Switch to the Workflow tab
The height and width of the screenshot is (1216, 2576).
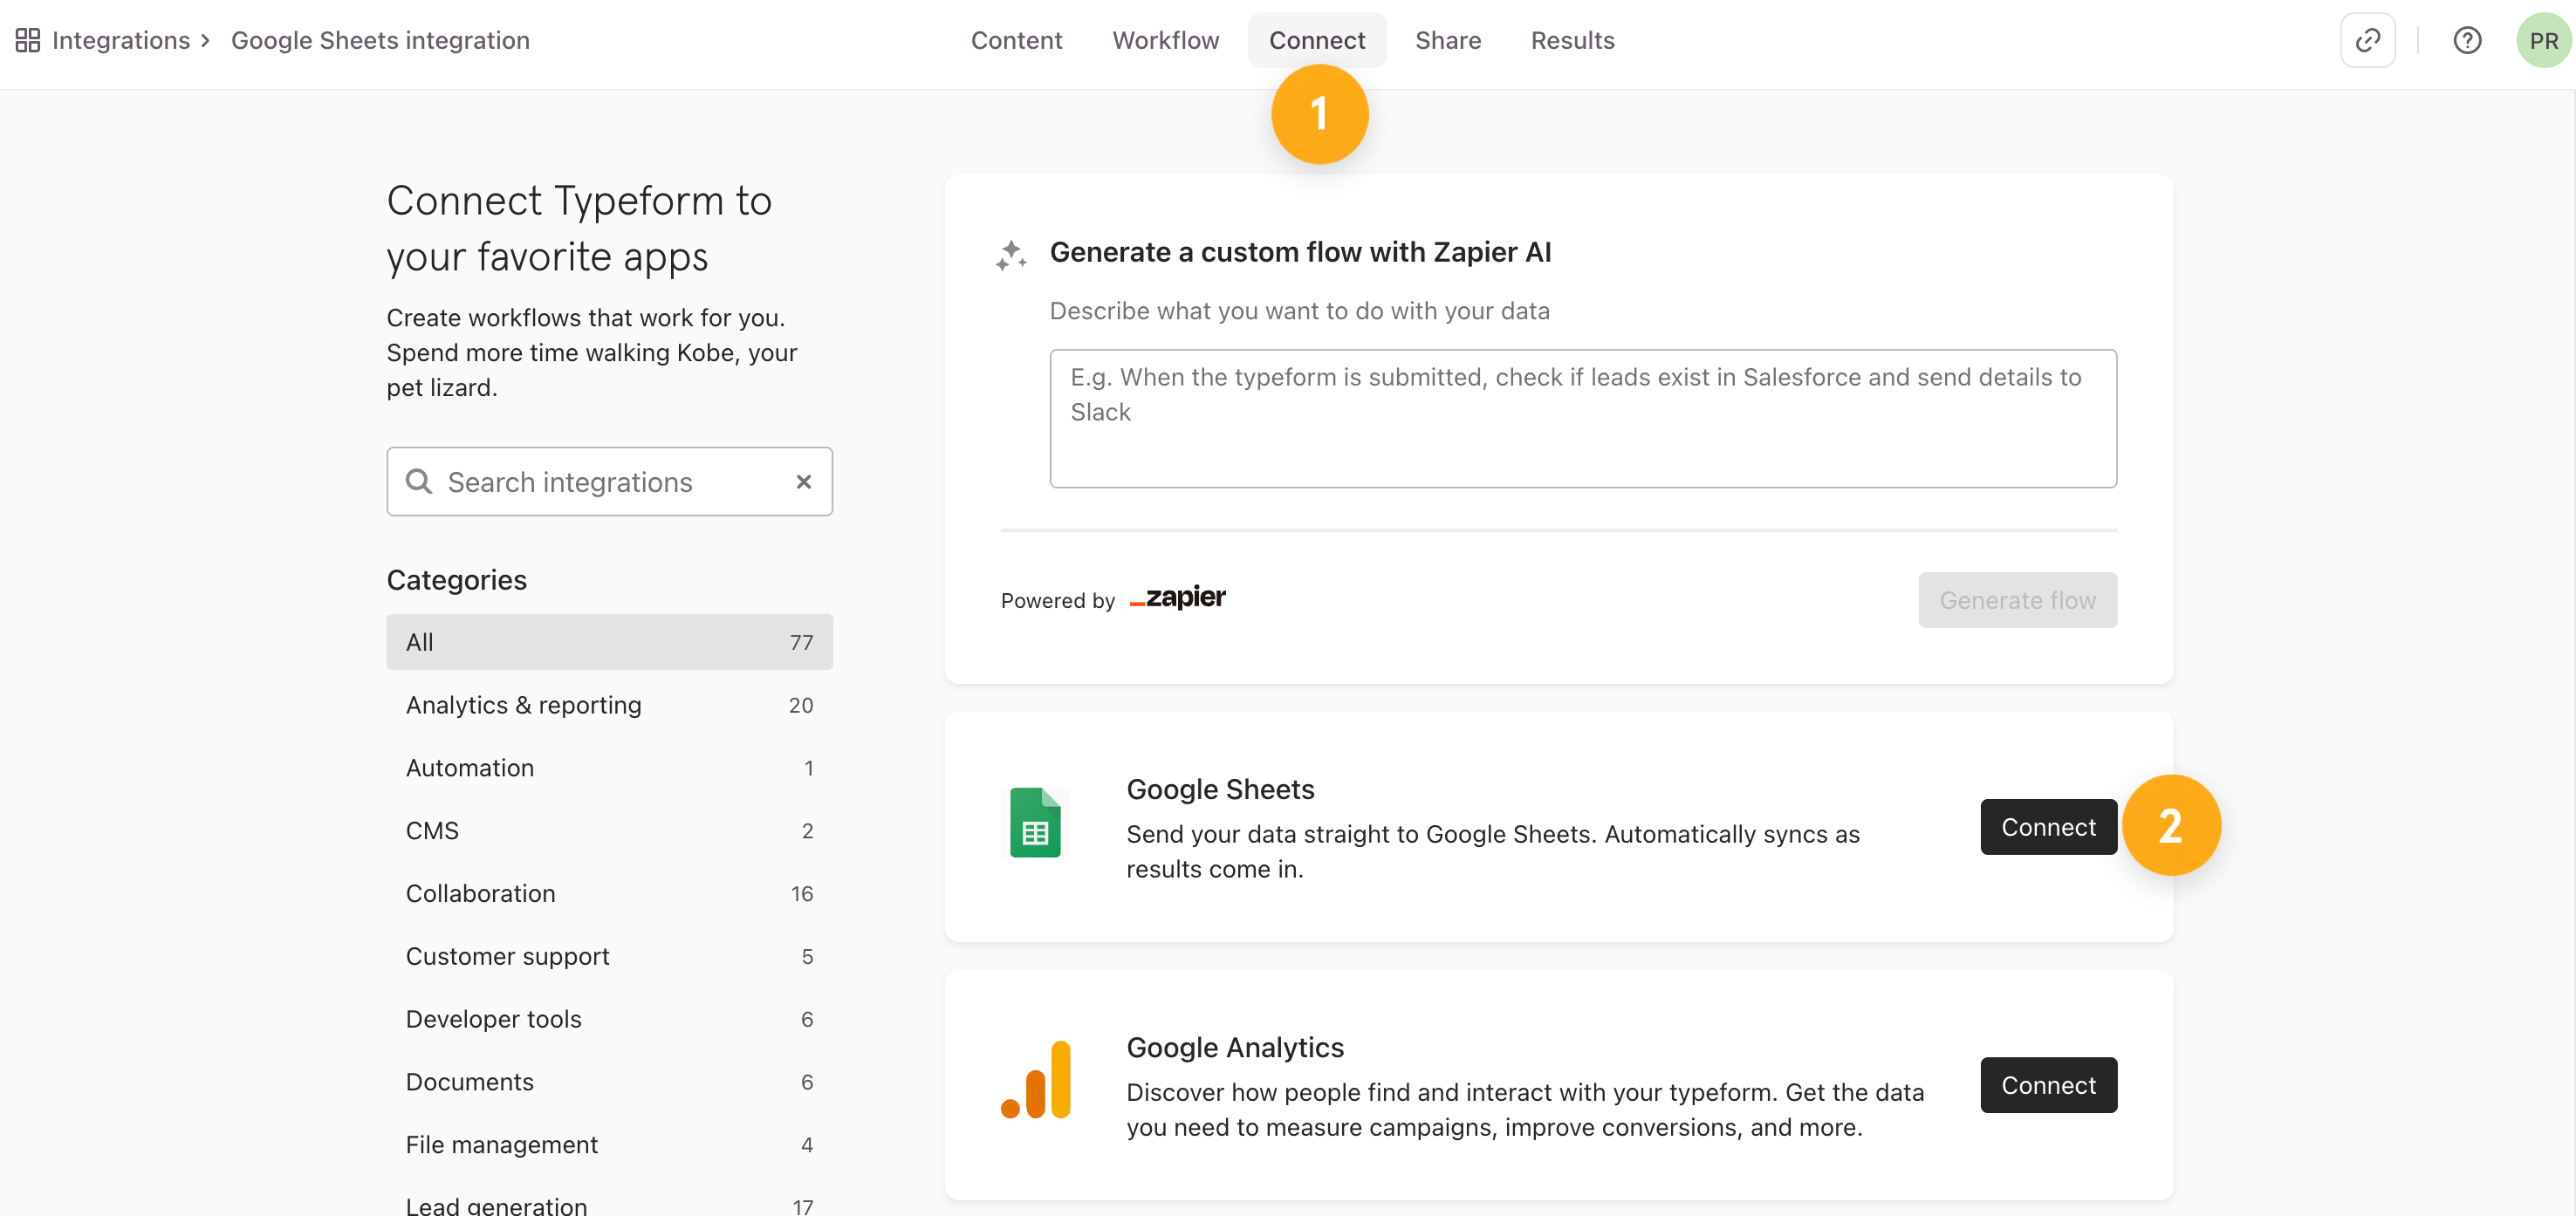coord(1165,40)
